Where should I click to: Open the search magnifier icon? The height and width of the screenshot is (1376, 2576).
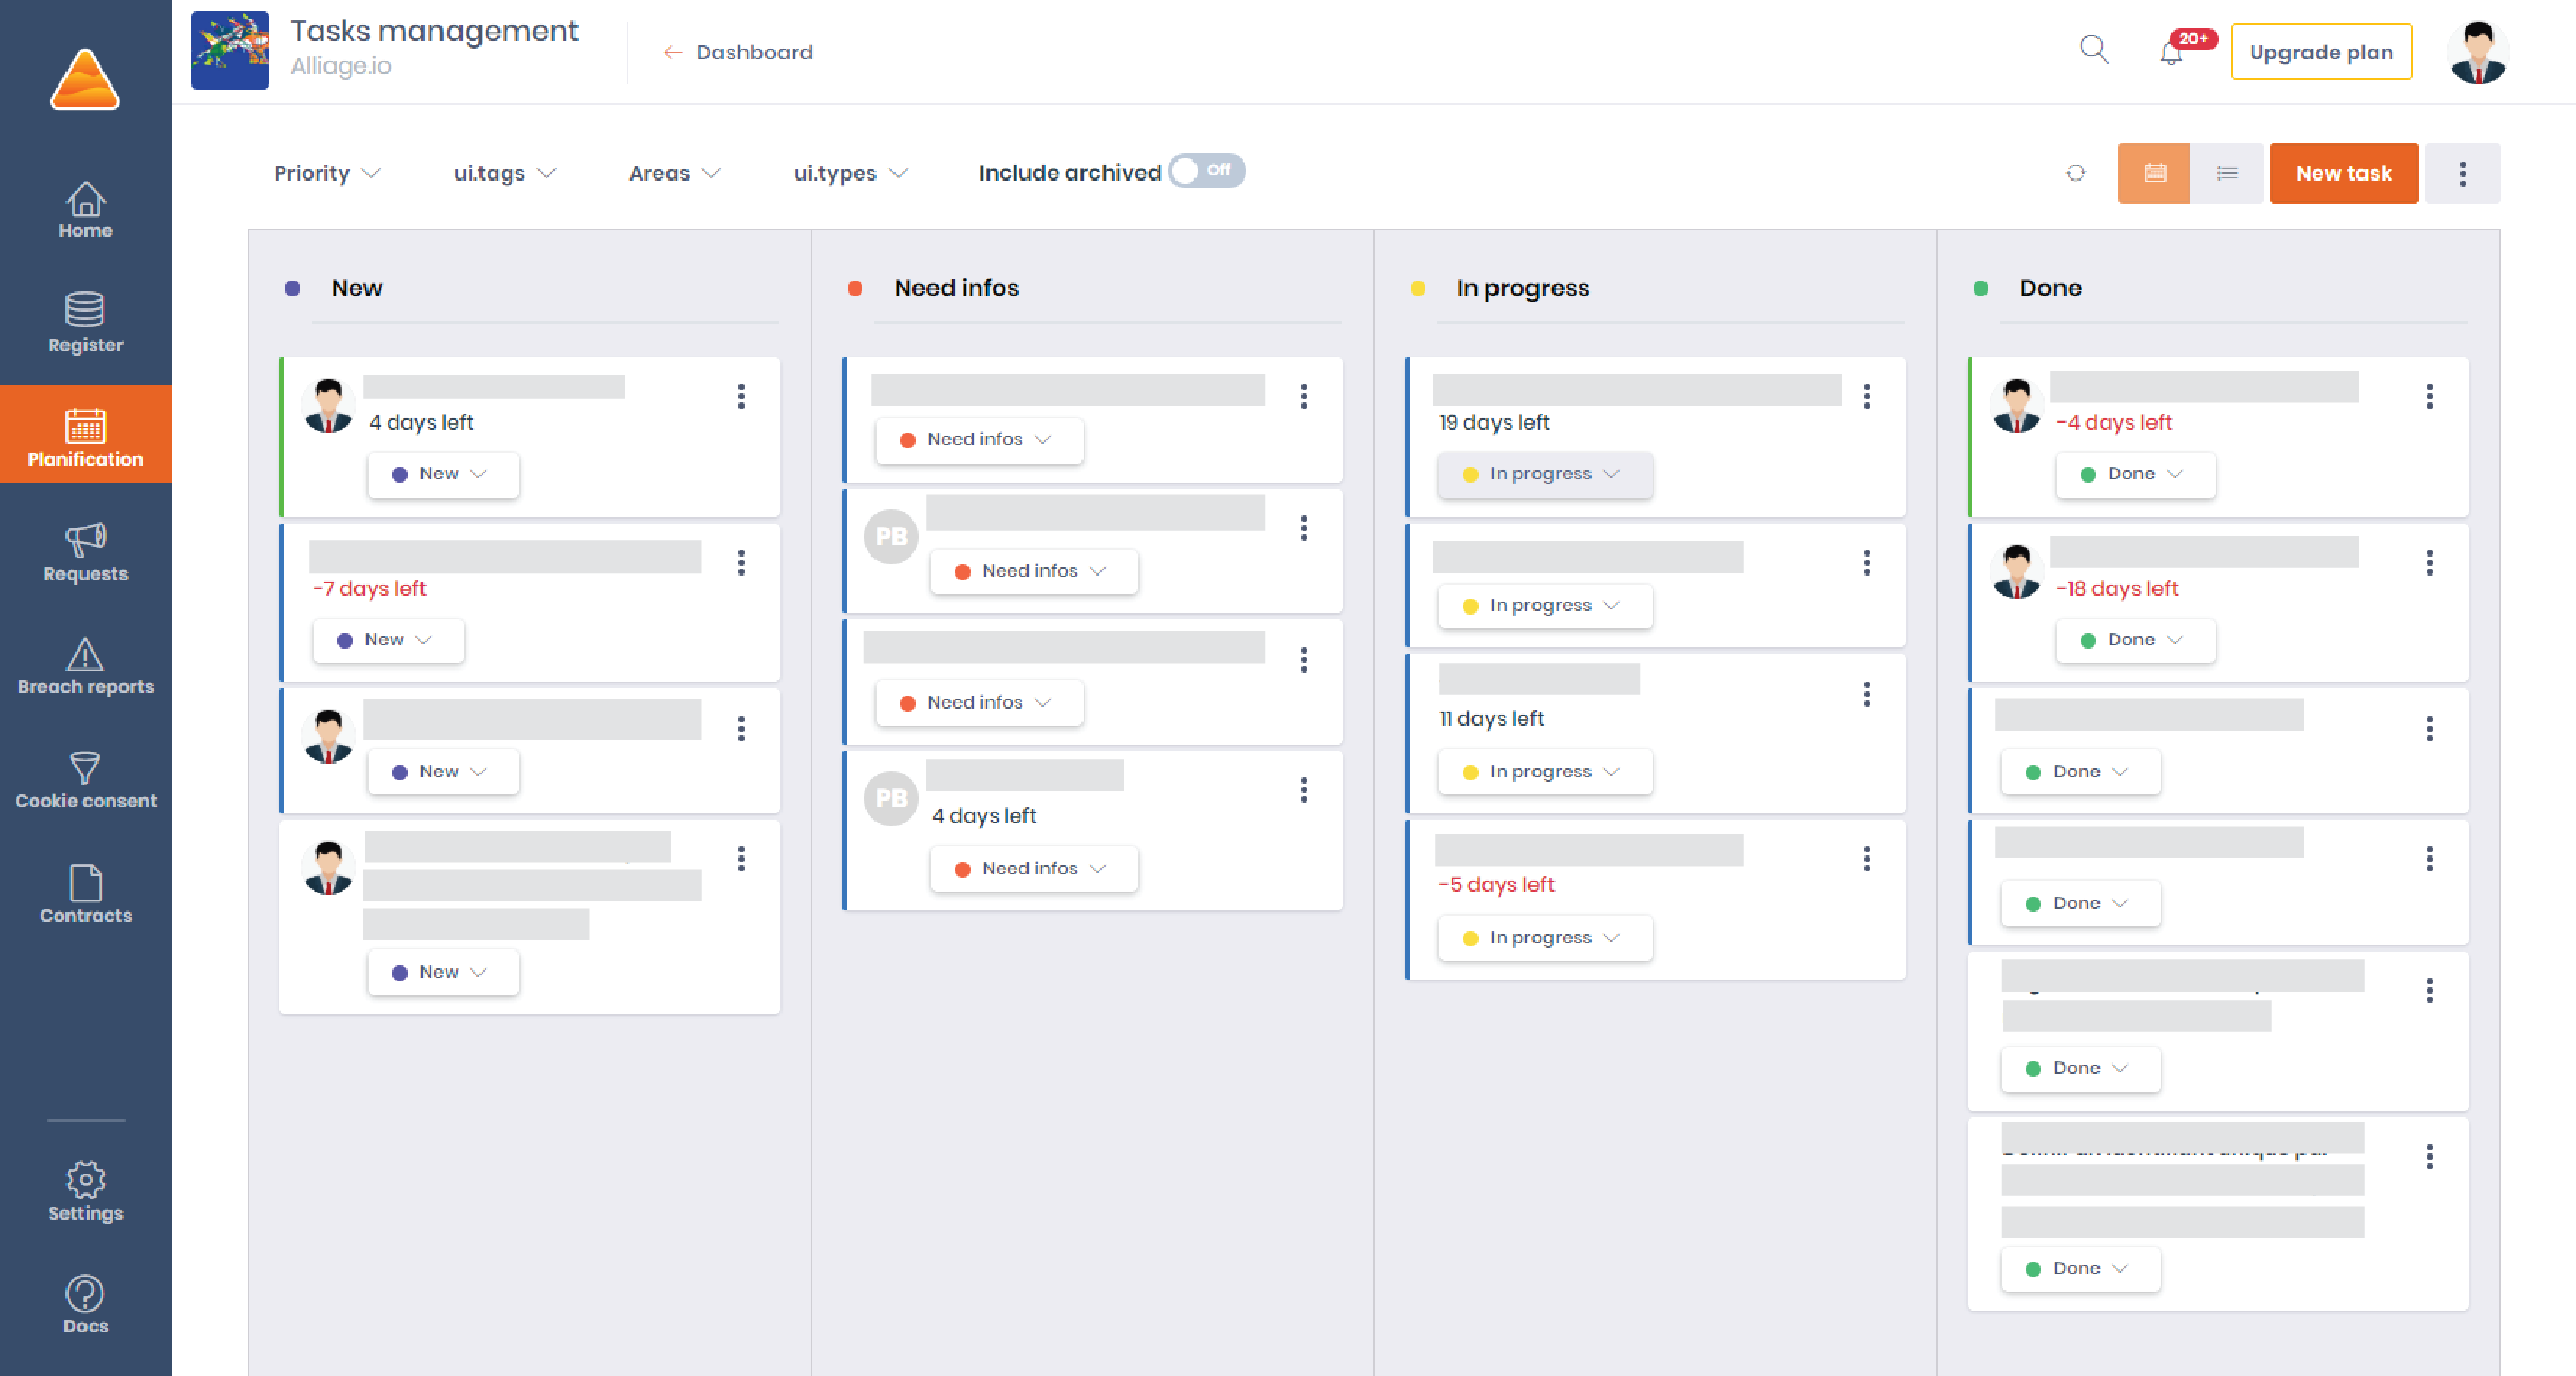[2093, 50]
